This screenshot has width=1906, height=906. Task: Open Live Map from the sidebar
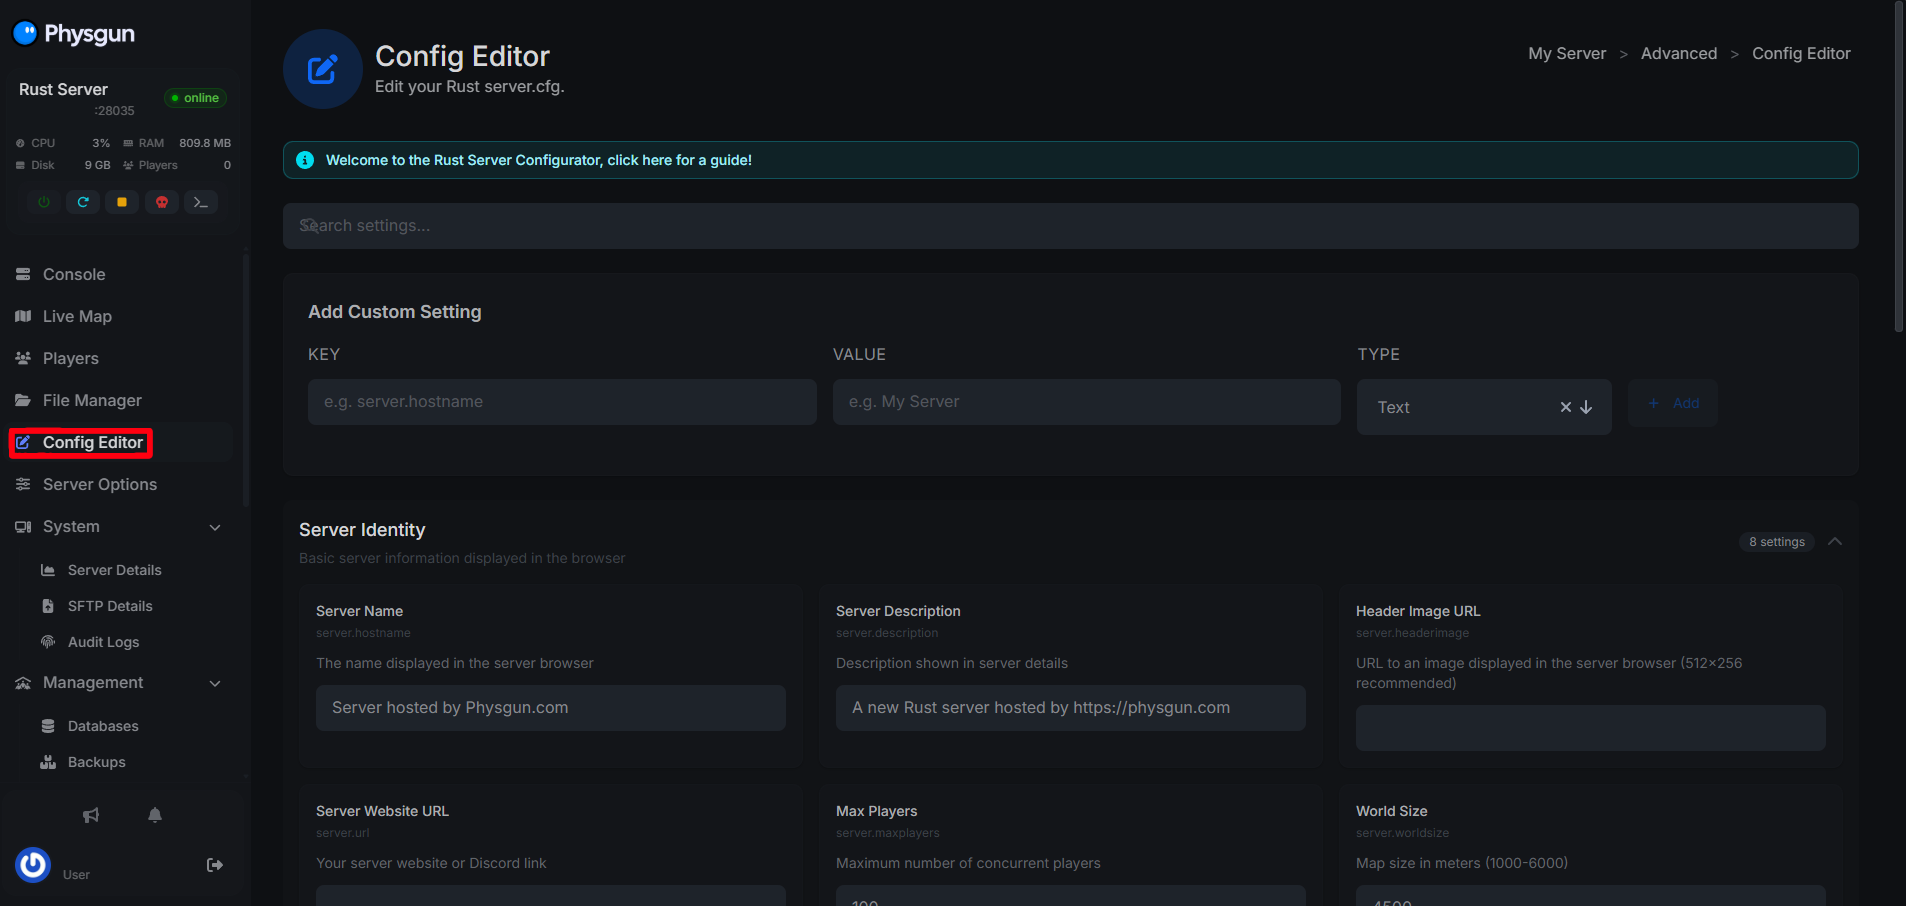[77, 316]
